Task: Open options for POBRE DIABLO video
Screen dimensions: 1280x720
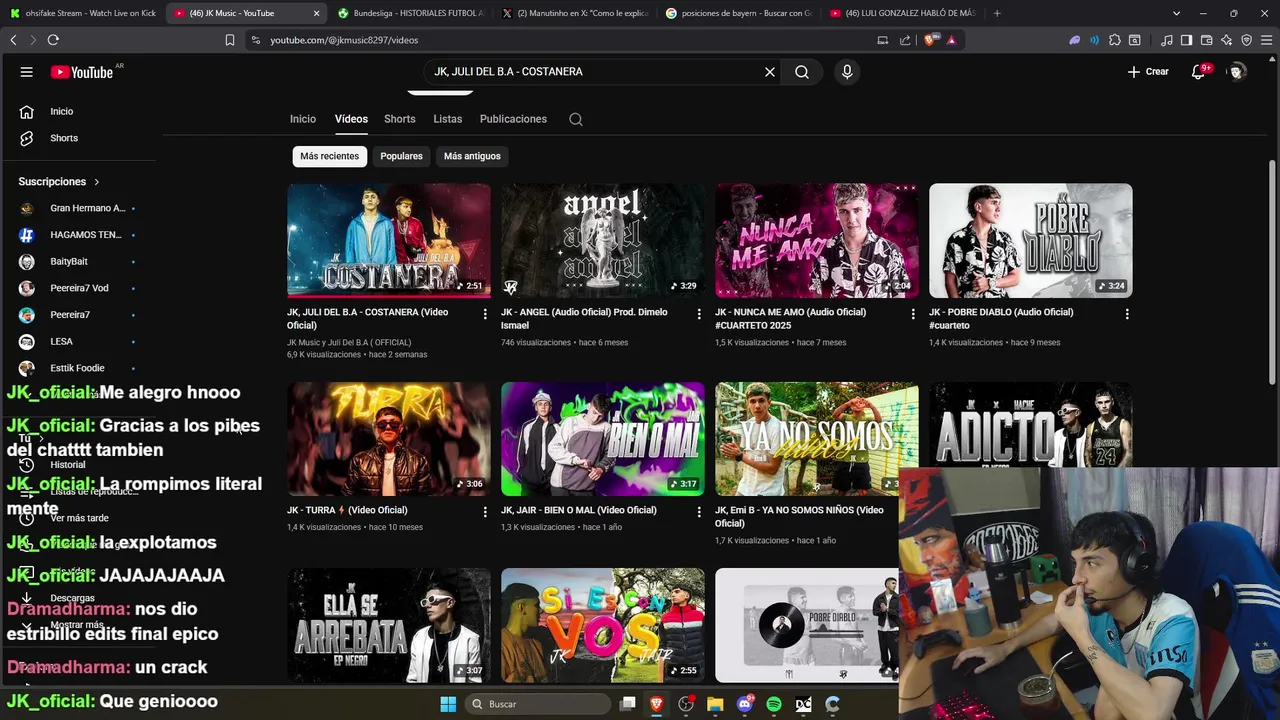Action: tap(1127, 314)
